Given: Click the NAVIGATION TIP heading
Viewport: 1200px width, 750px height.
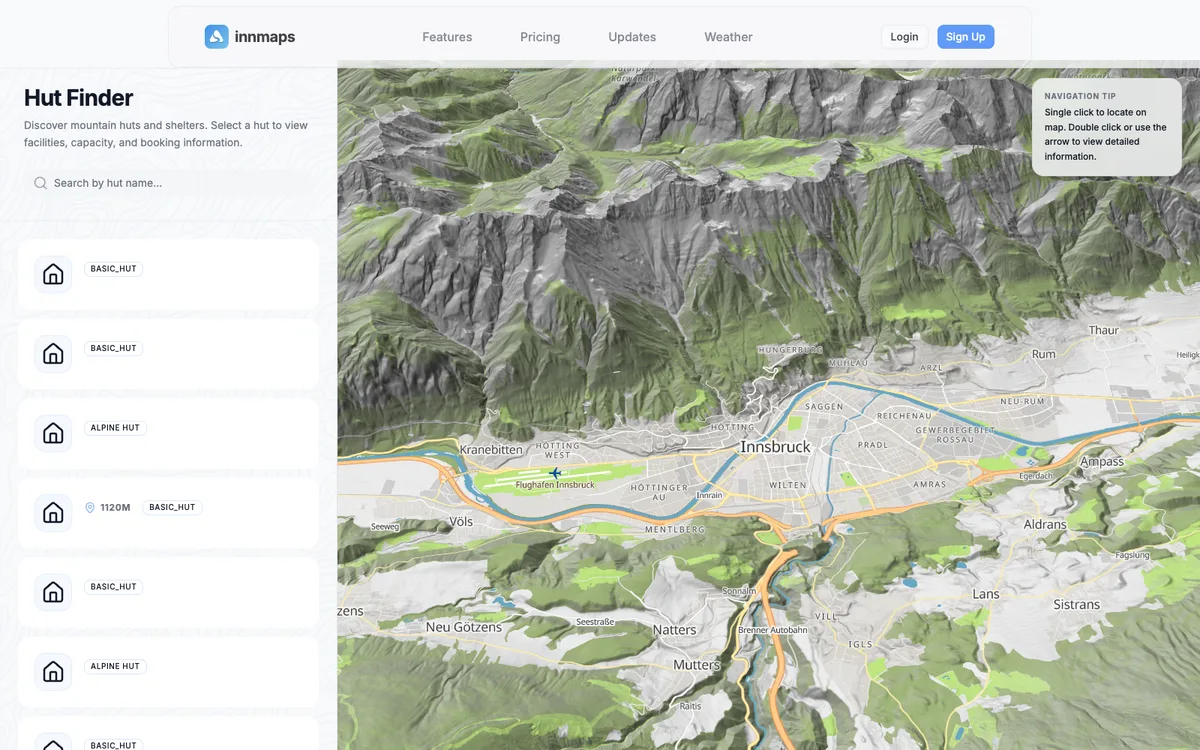Looking at the screenshot, I should pos(1080,96).
